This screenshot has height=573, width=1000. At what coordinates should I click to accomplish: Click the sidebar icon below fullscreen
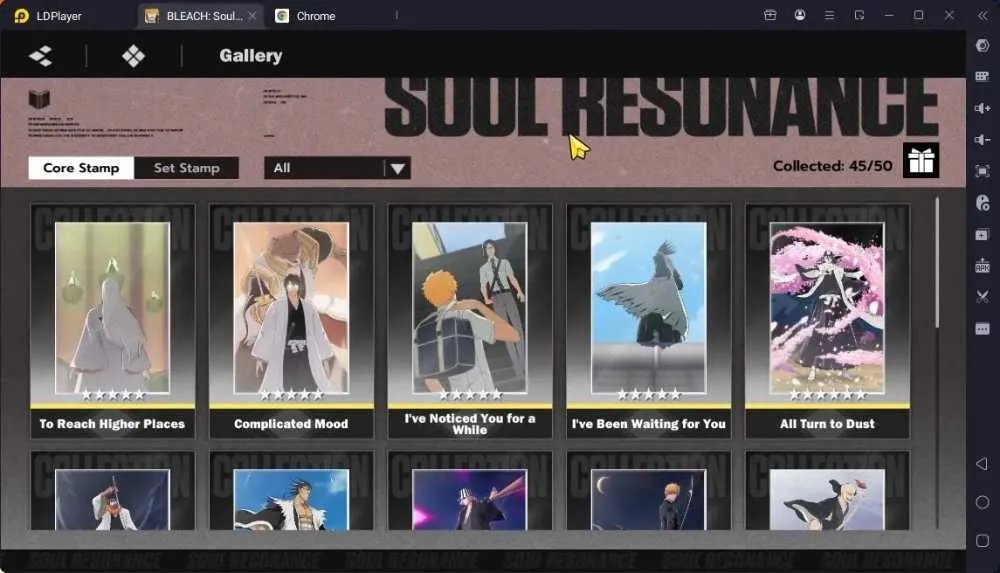(982, 203)
